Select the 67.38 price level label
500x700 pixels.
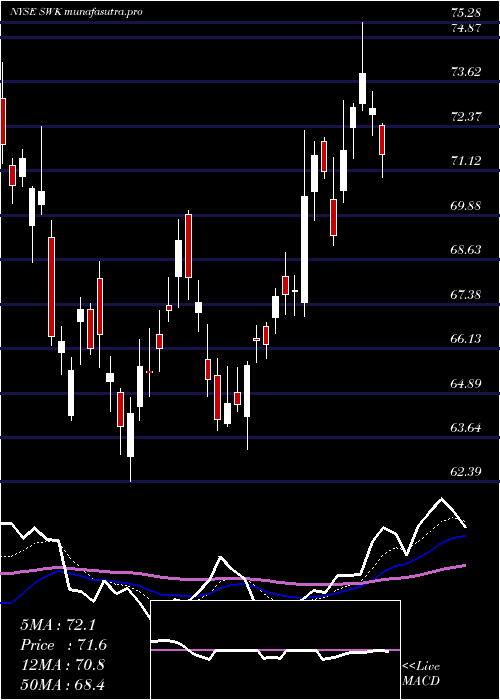point(466,295)
